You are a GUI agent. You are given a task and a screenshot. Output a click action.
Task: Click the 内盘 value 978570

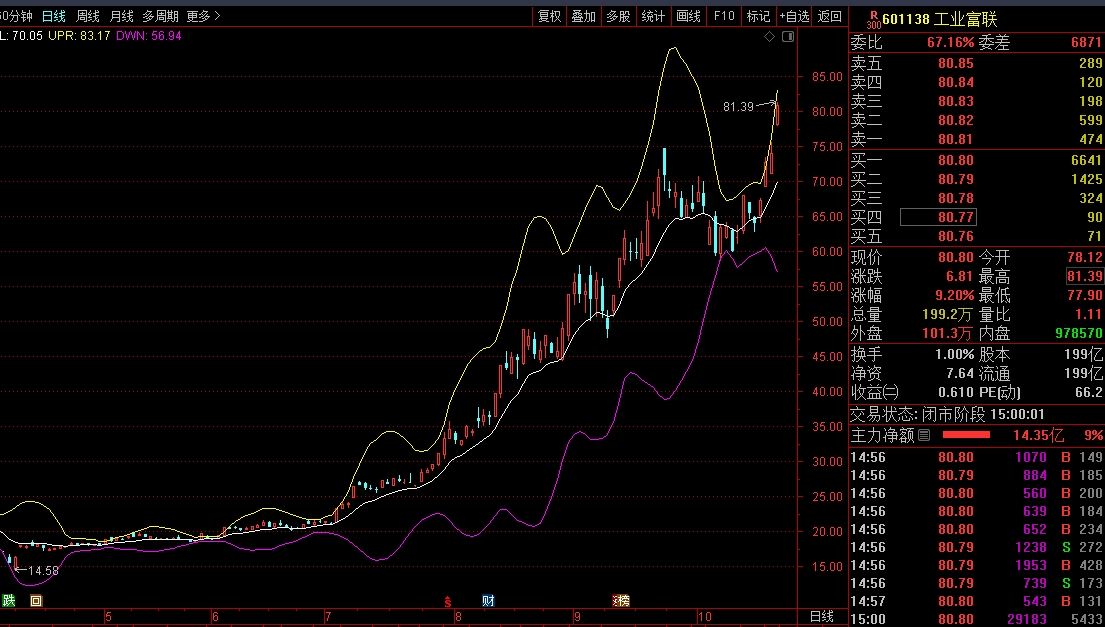(1079, 333)
